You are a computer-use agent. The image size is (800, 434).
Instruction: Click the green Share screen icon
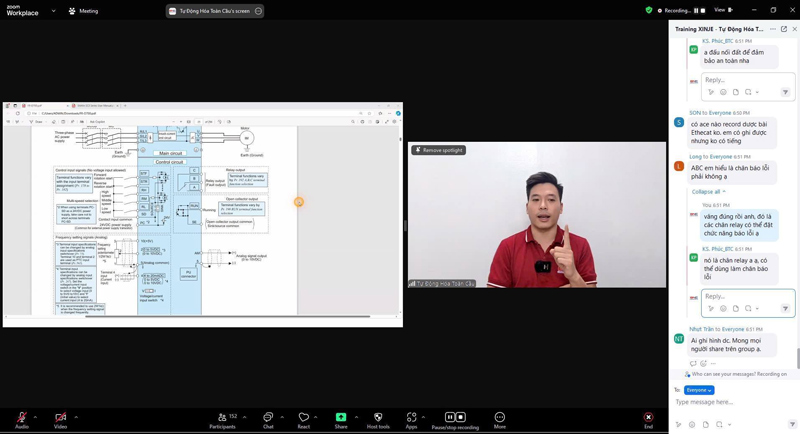pos(341,417)
